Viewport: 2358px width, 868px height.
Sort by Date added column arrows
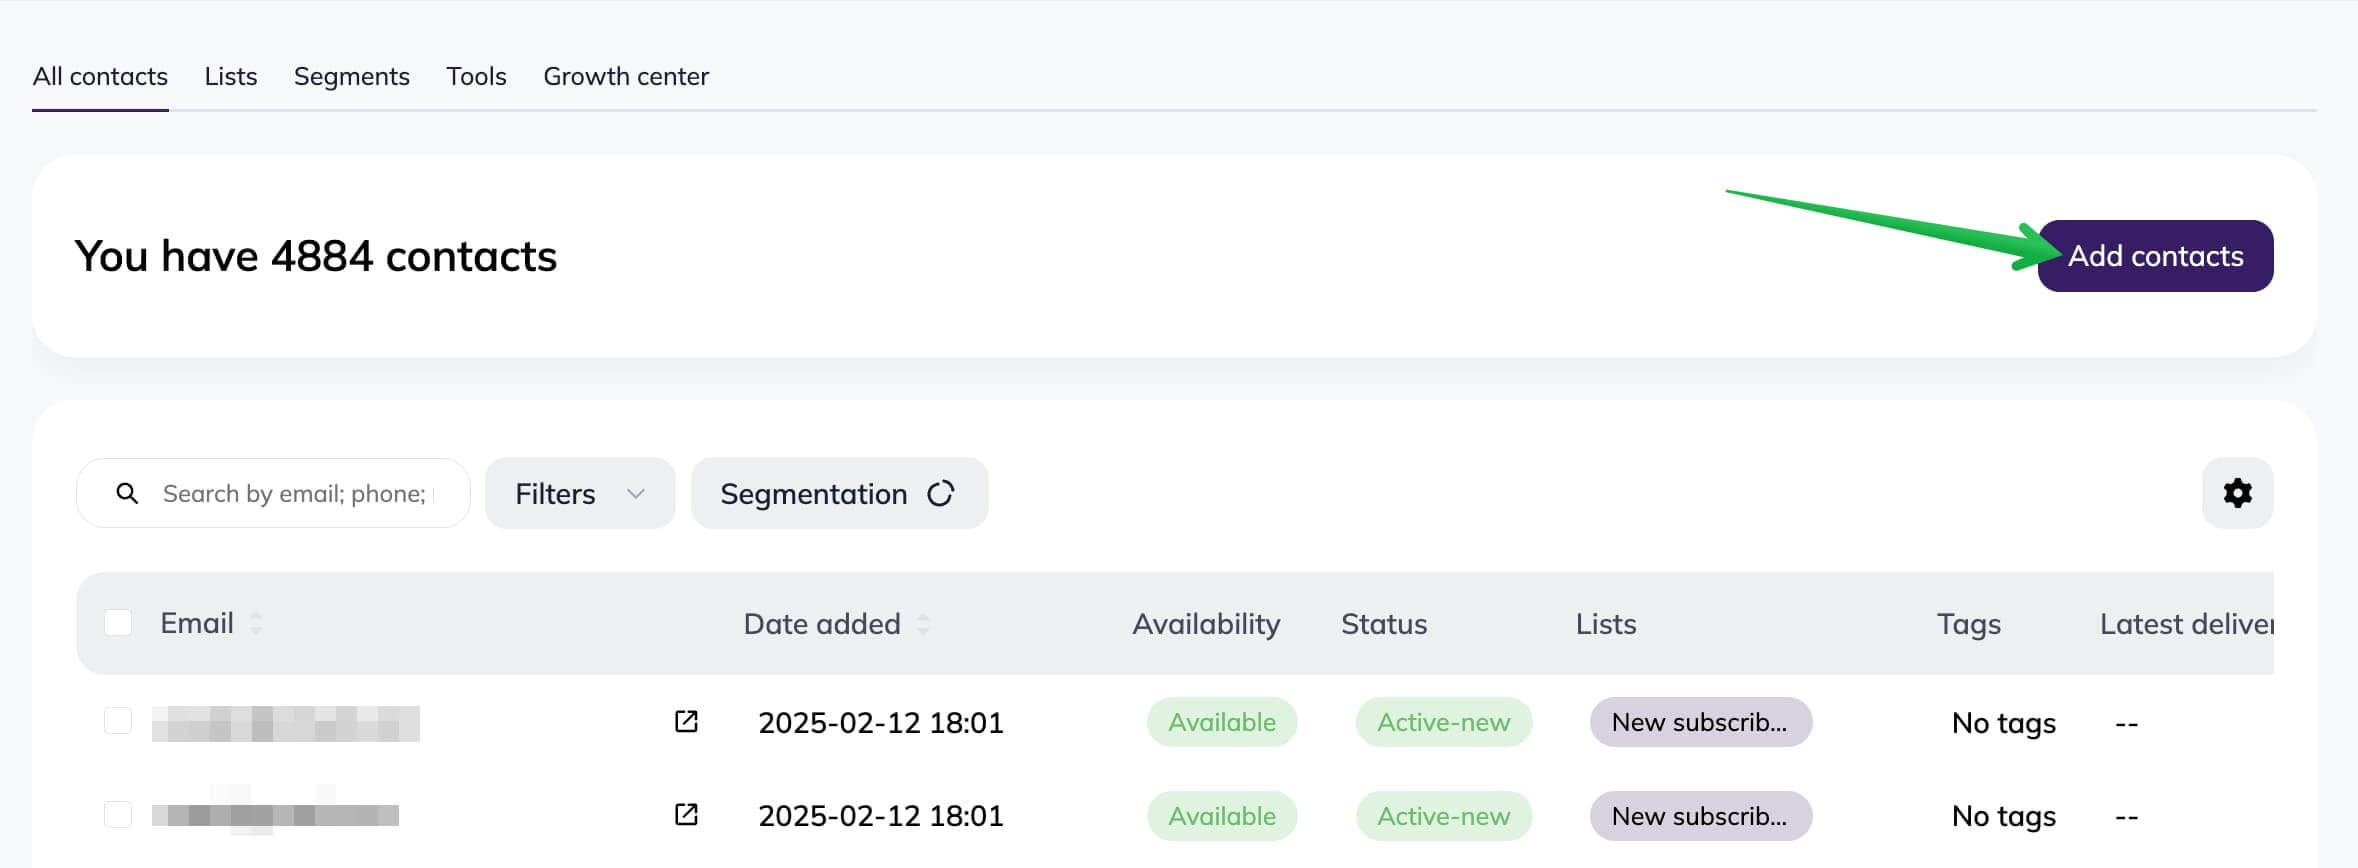click(923, 624)
